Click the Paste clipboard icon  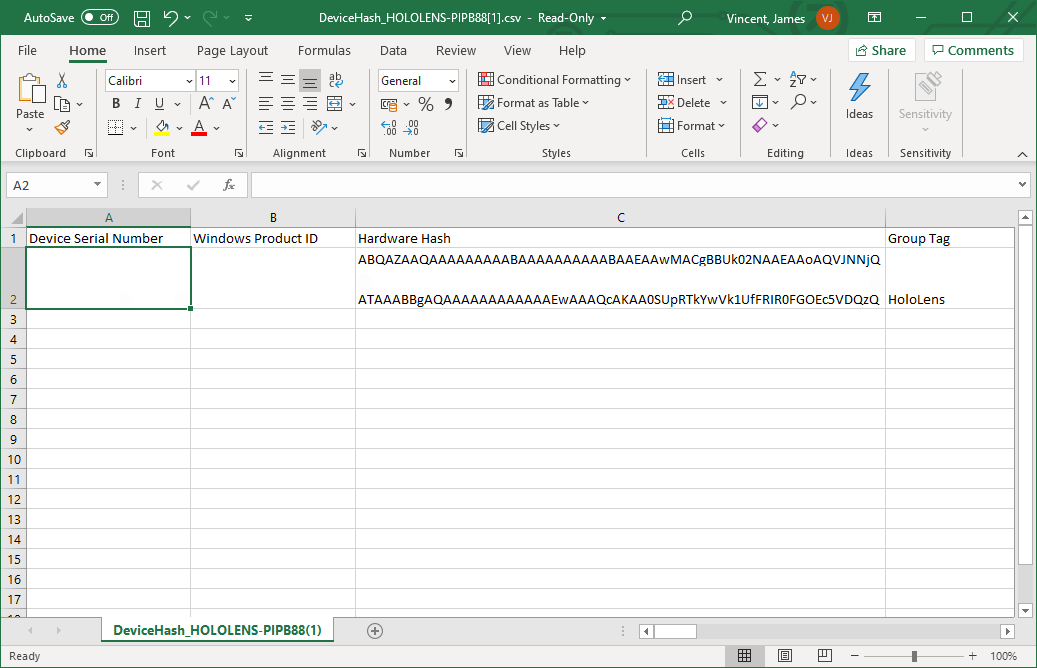pos(30,89)
